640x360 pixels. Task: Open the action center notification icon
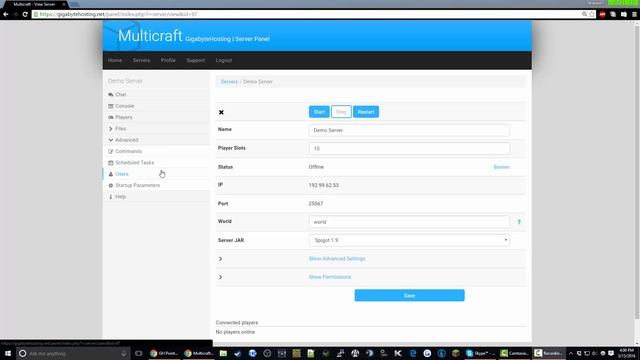(x=611, y=353)
